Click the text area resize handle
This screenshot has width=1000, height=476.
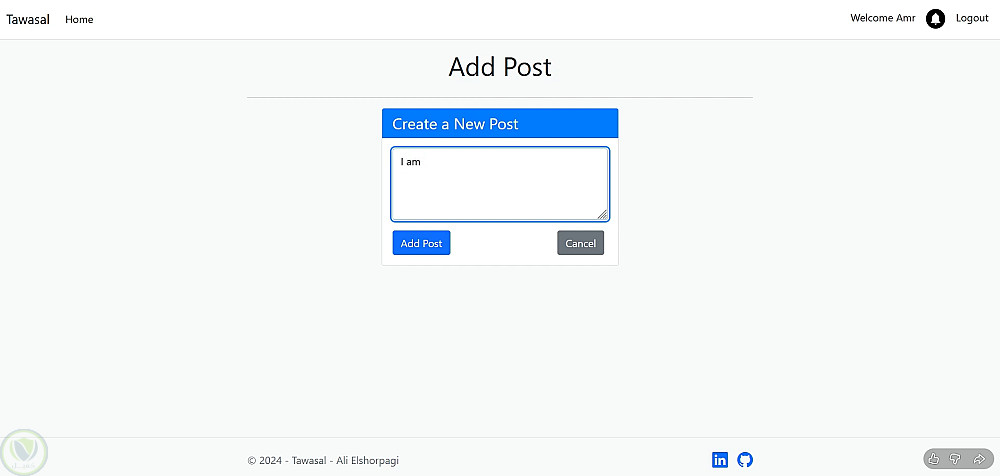603,214
